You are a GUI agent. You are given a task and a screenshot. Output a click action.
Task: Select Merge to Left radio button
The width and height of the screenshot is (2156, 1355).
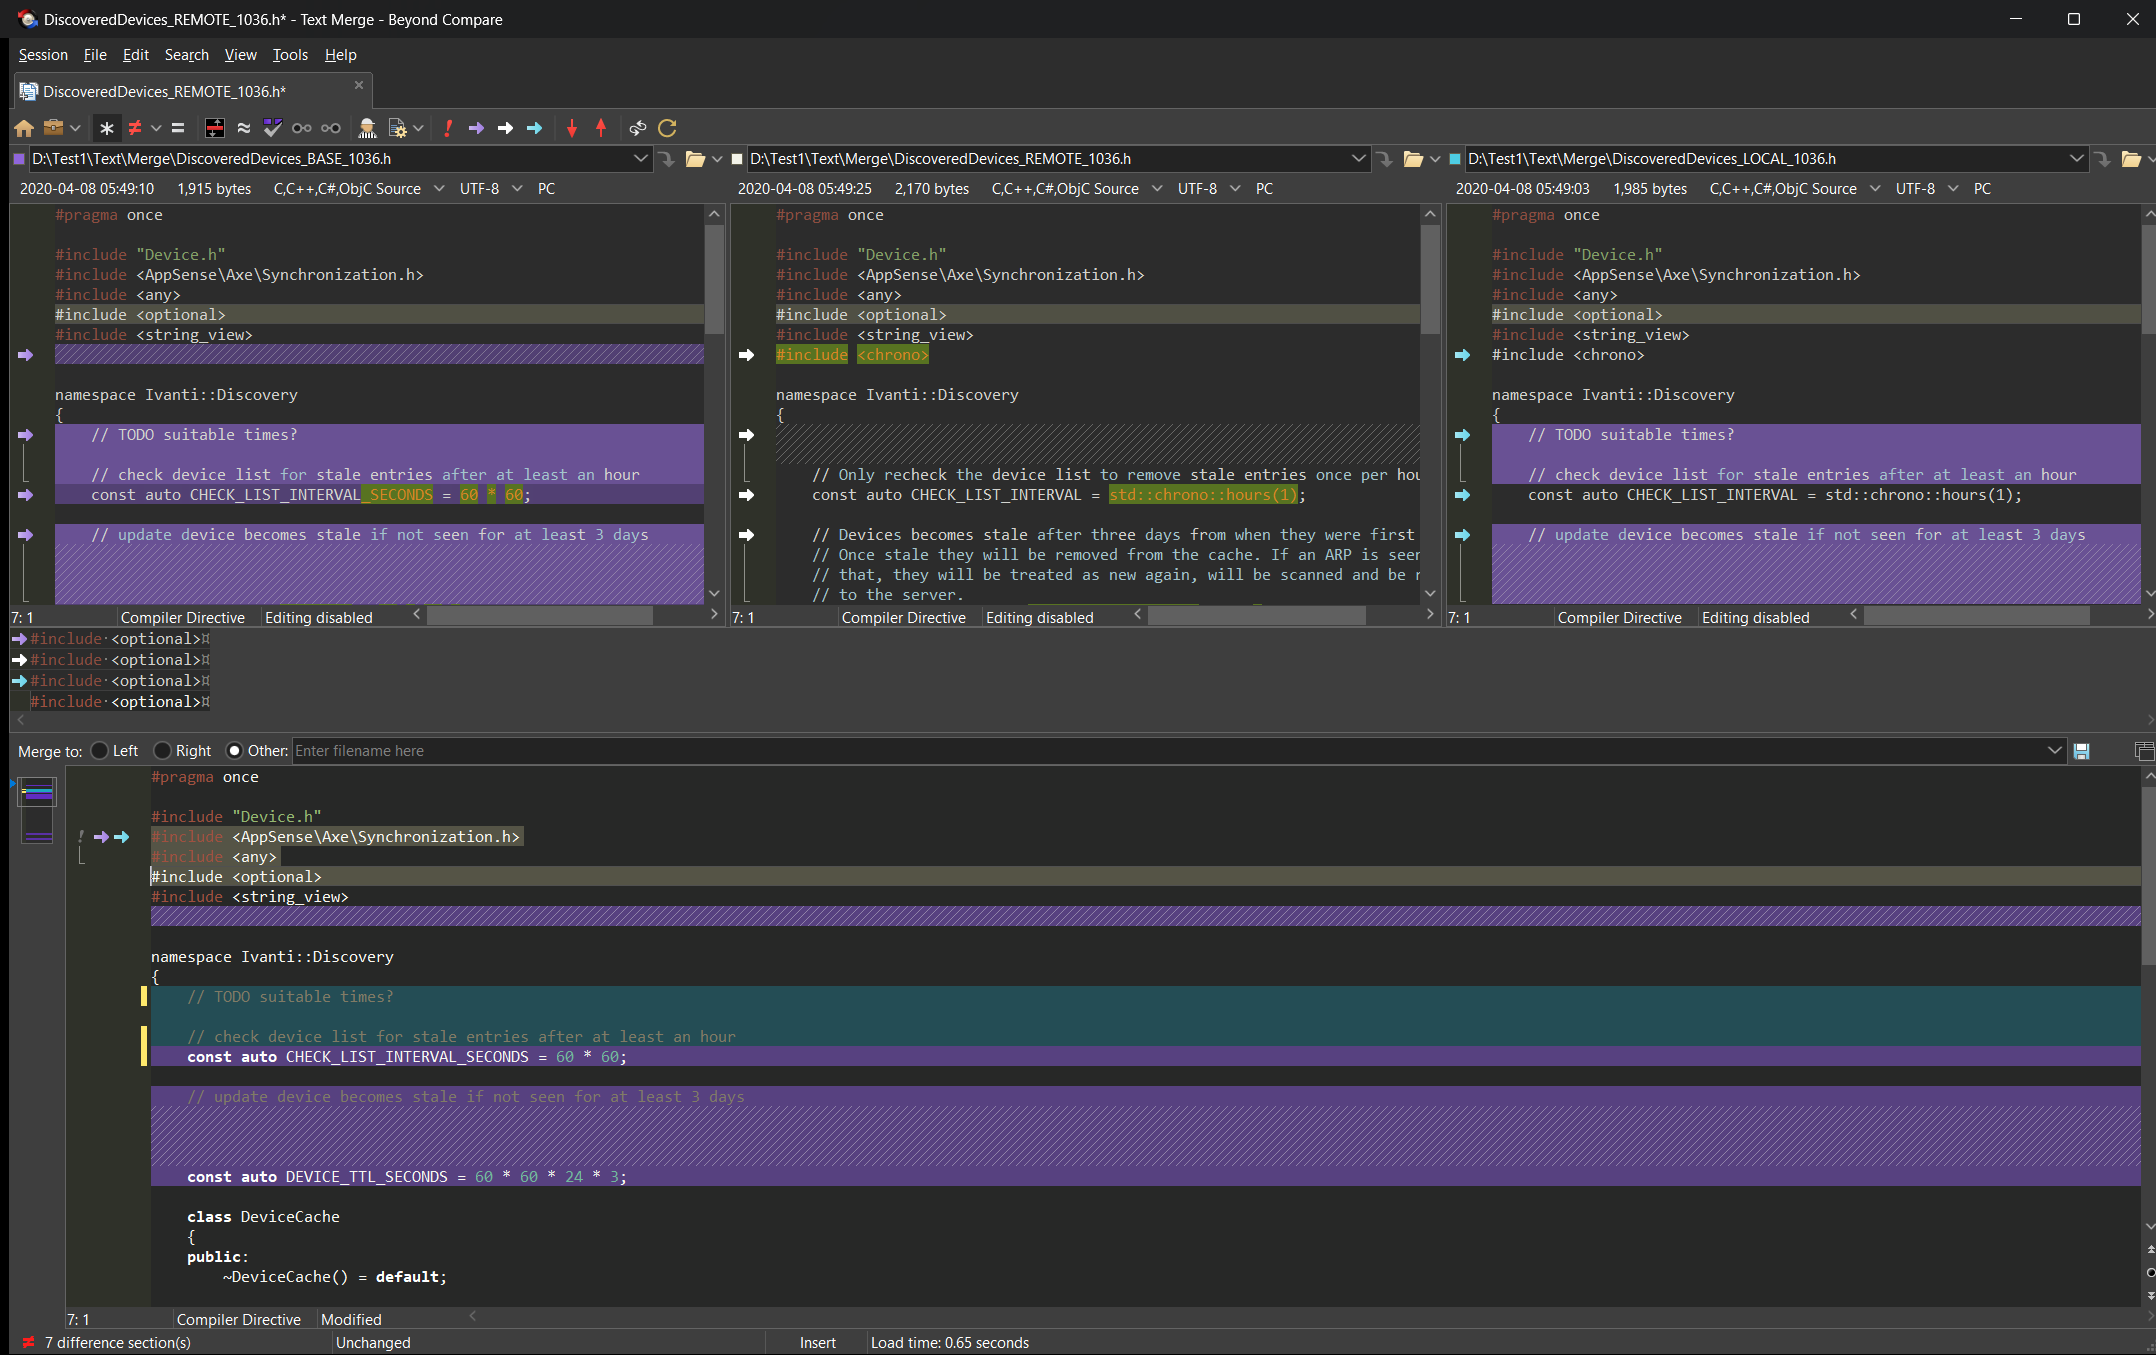(99, 751)
